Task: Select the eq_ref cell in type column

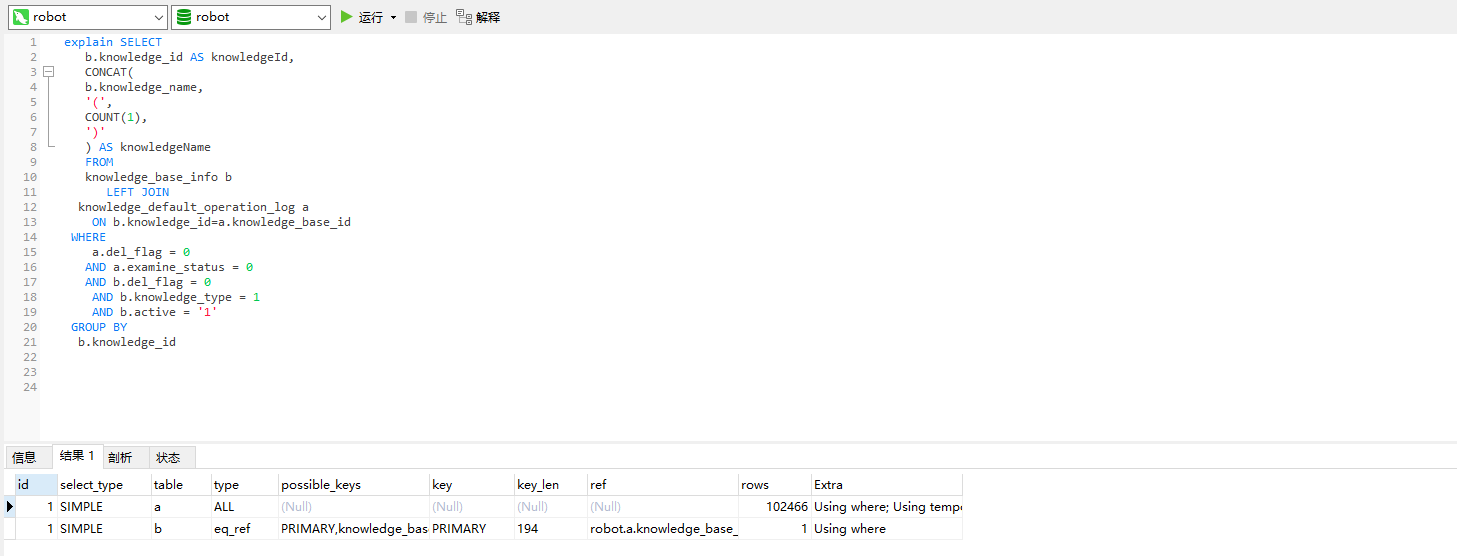Action: click(x=232, y=529)
